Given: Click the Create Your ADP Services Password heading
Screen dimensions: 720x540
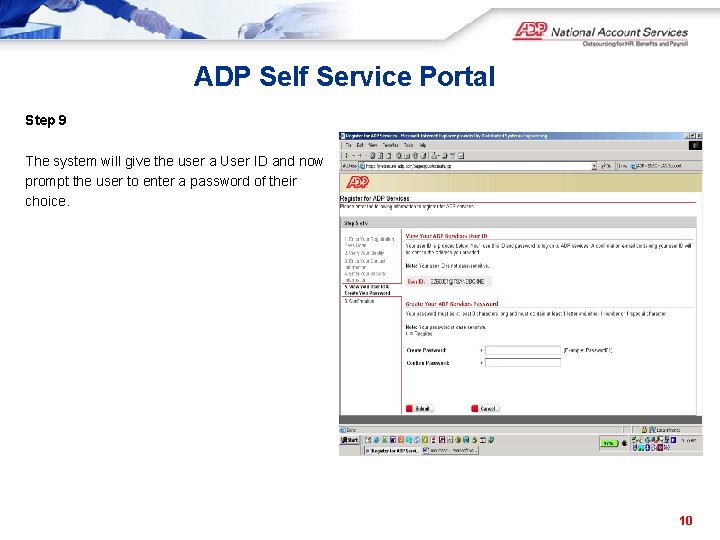Looking at the screenshot, I should [452, 304].
